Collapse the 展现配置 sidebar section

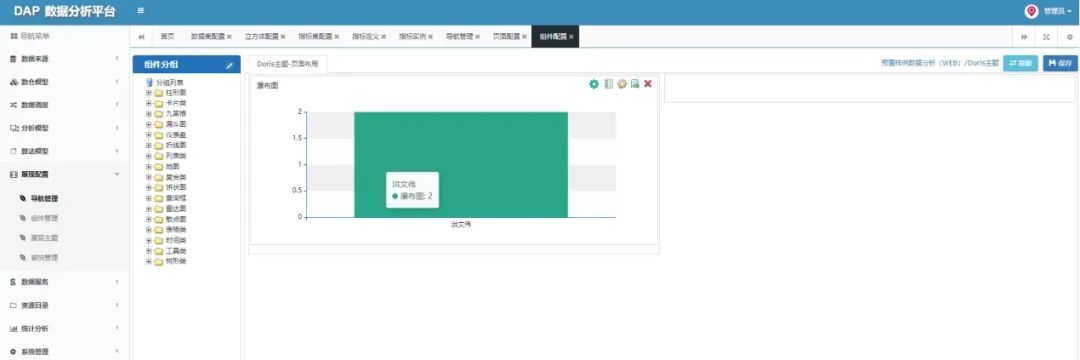(64, 175)
